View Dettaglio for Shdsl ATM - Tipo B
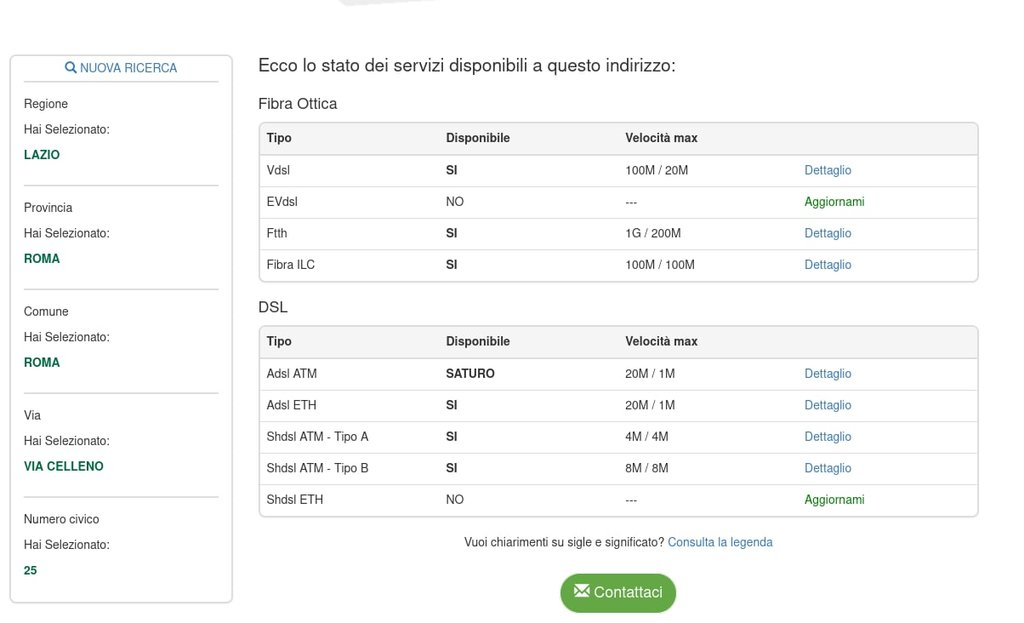Image resolution: width=1024 pixels, height=623 pixels. click(827, 468)
